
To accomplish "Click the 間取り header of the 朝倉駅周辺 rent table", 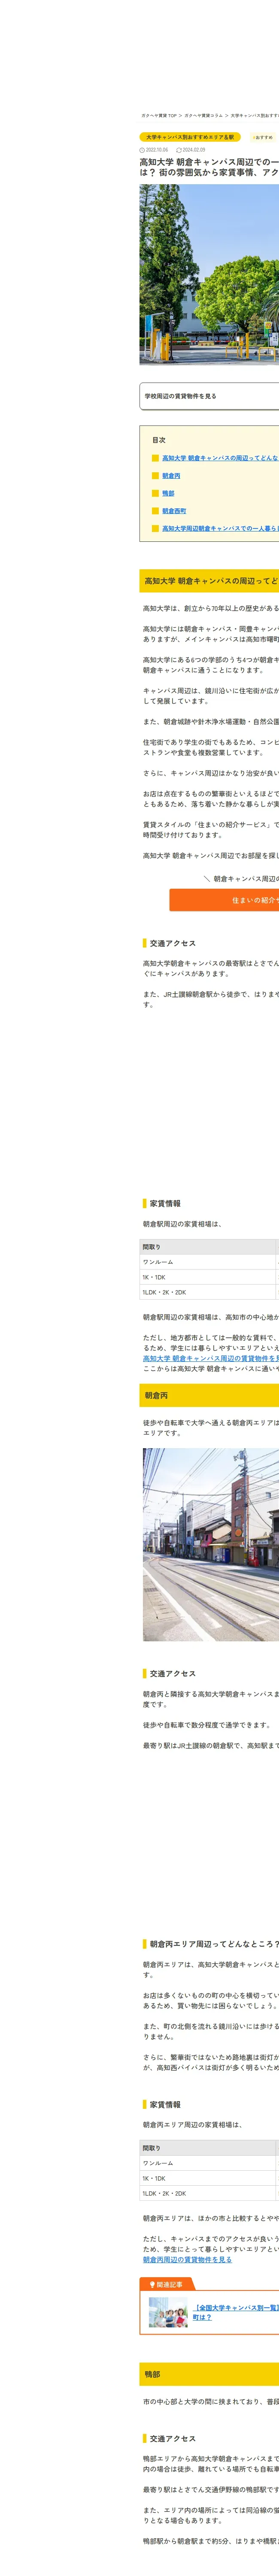I will point(207,1247).
